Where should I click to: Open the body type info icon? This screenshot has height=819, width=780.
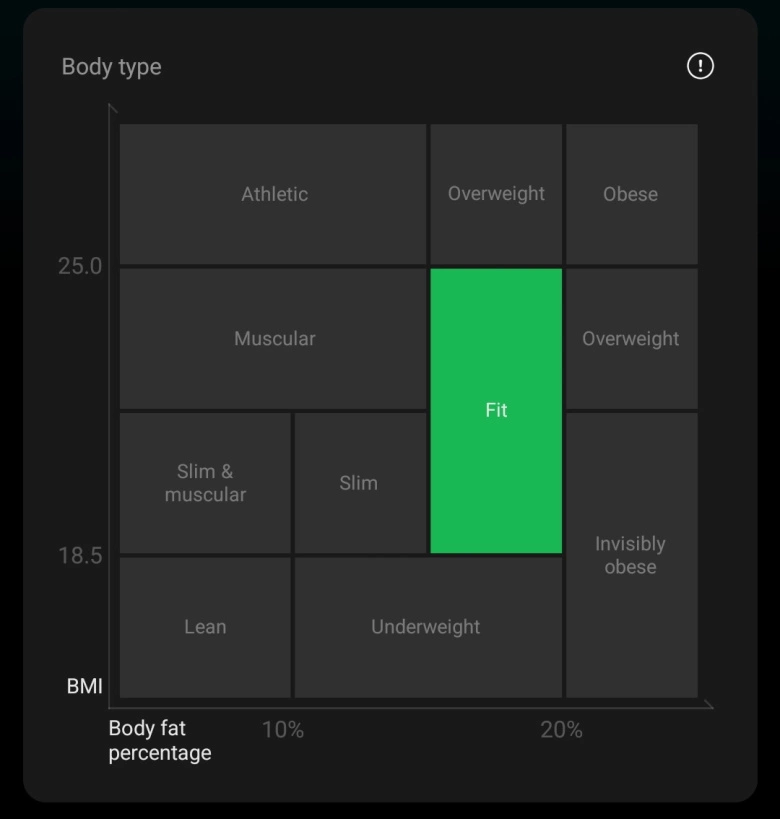(x=700, y=66)
